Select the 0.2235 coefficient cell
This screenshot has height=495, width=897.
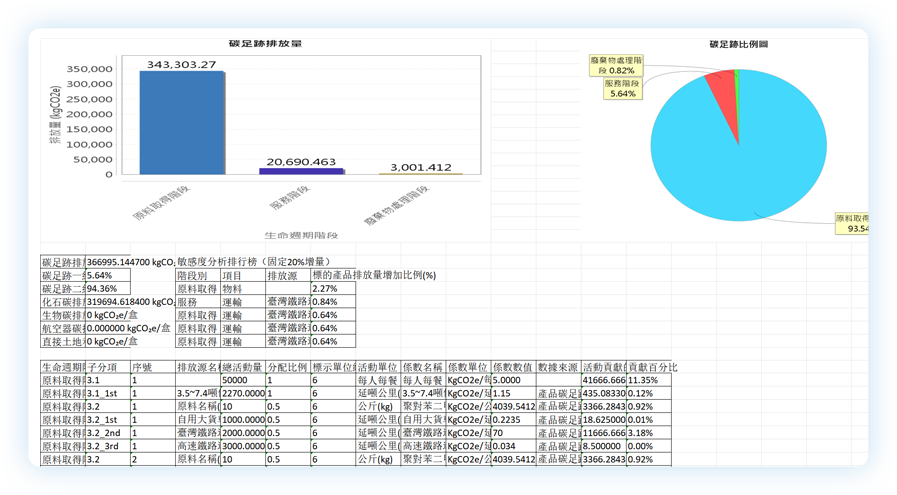click(x=513, y=420)
